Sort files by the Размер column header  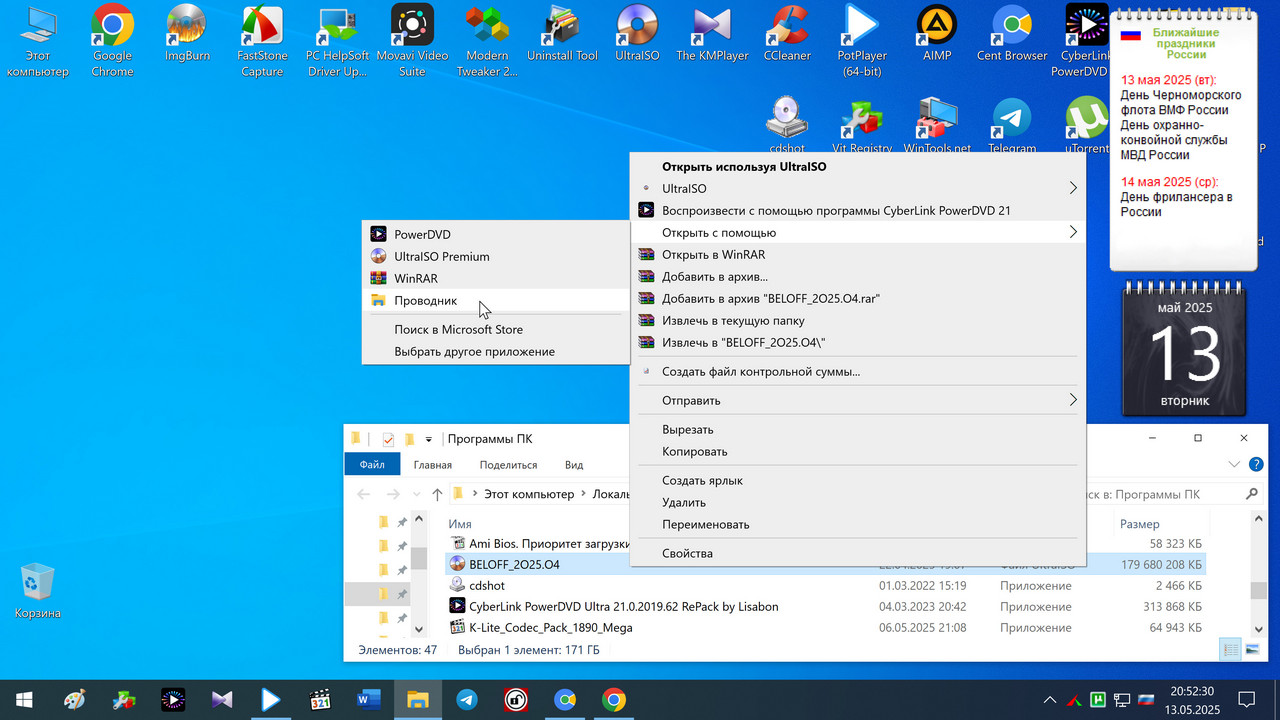click(1140, 524)
